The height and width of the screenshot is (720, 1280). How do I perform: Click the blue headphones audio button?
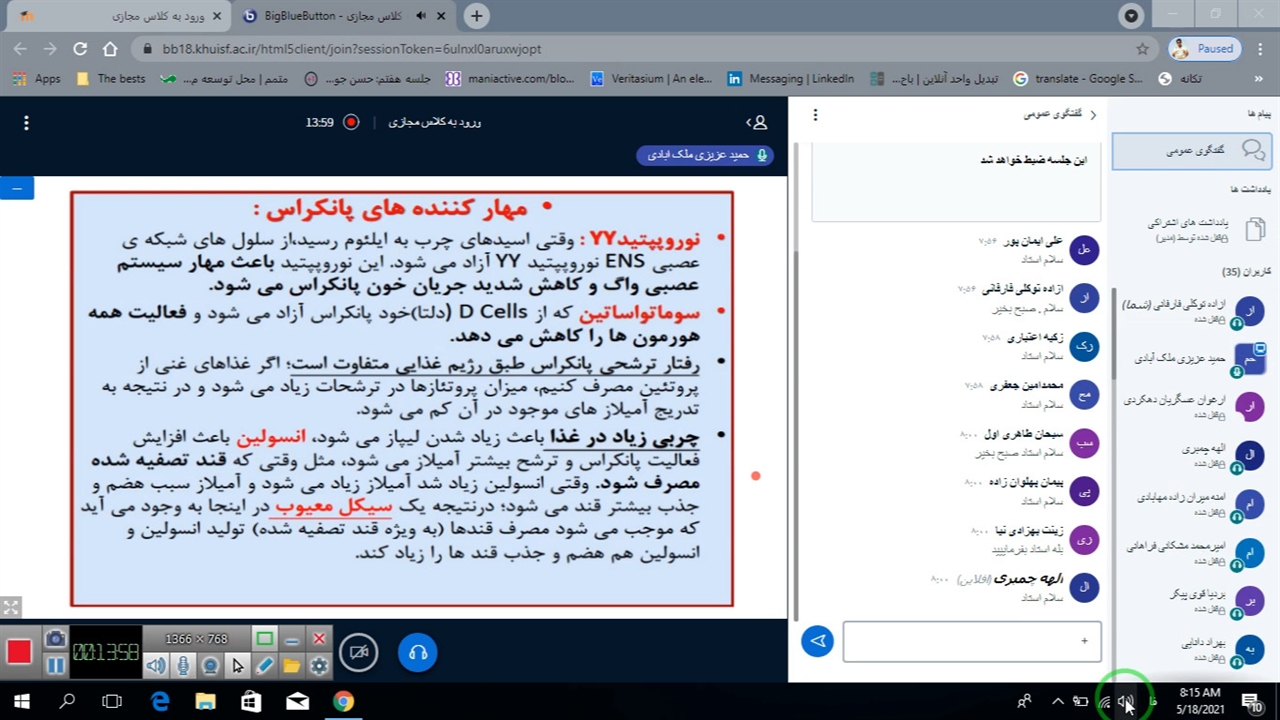(418, 653)
